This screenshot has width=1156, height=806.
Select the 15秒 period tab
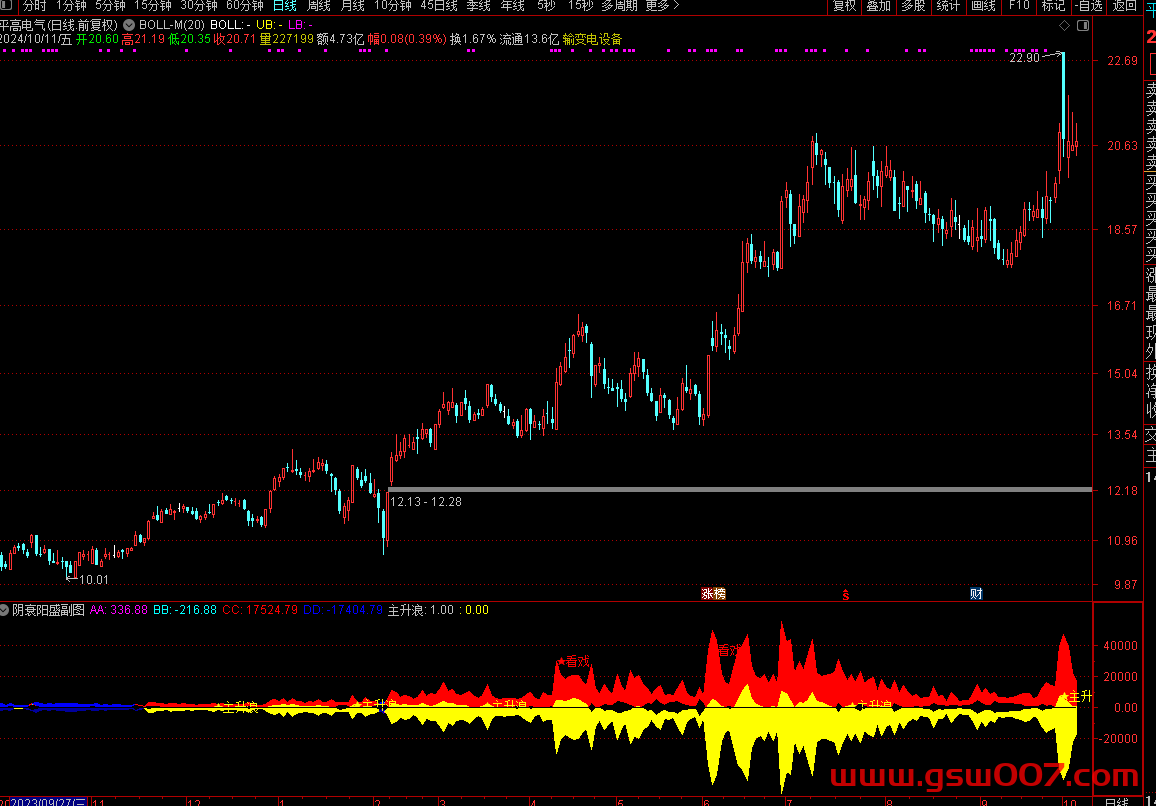580,6
